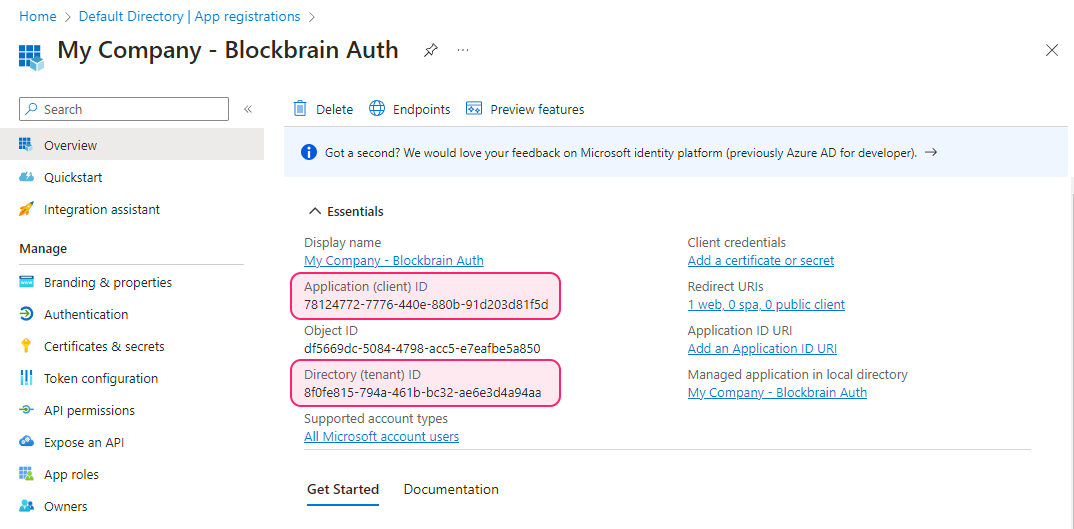The height and width of the screenshot is (529, 1074).
Task: Click Add an Application ID URI link
Action: point(762,348)
